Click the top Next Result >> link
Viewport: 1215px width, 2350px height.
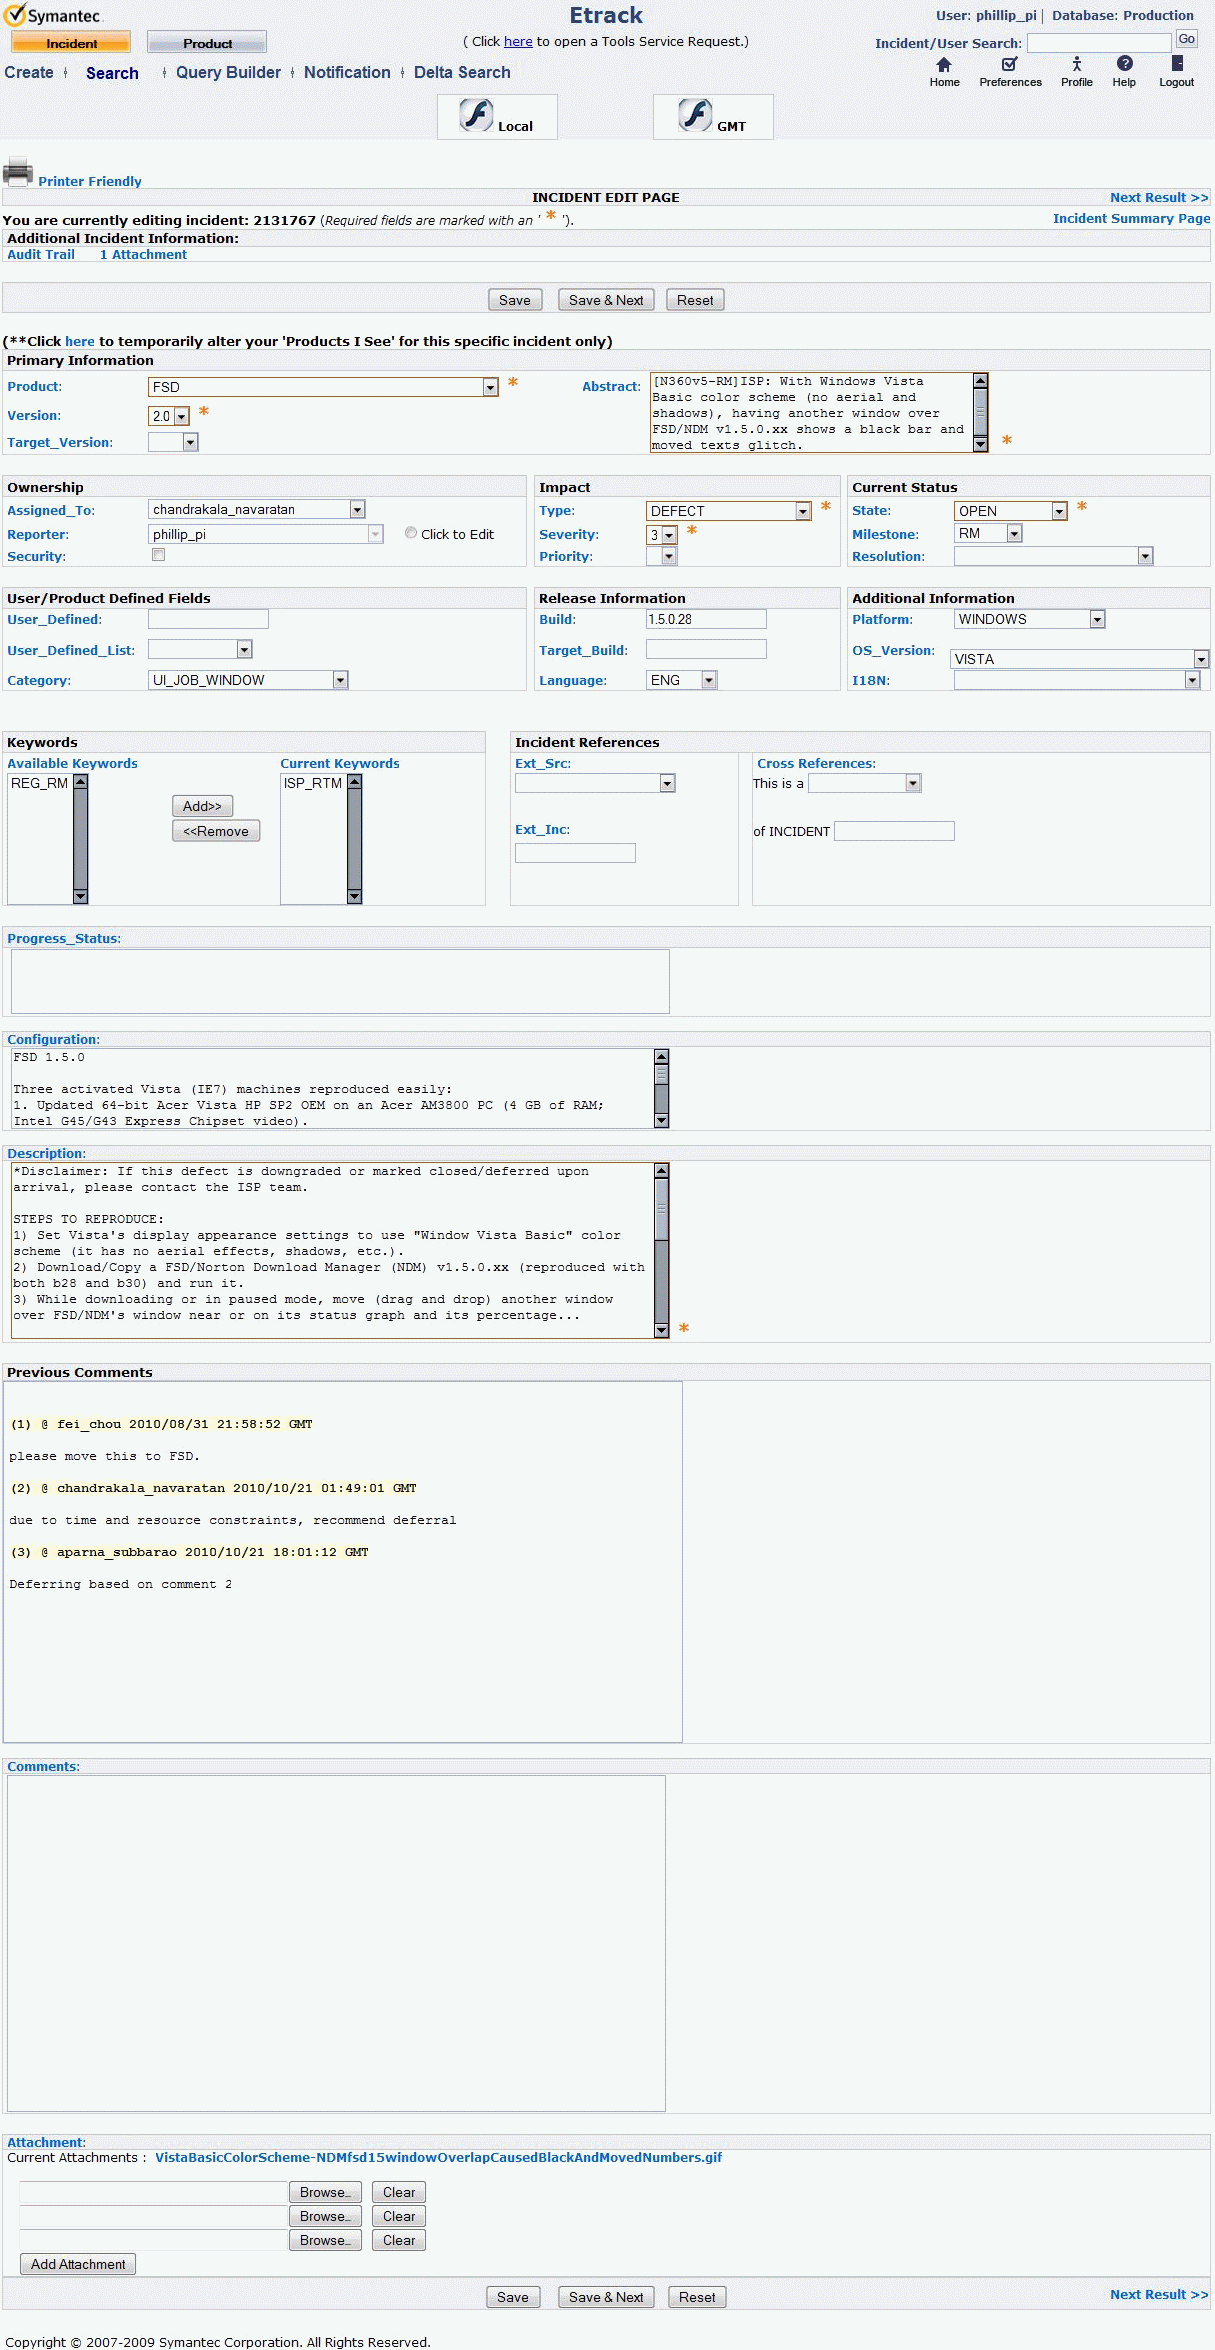[x=1159, y=197]
